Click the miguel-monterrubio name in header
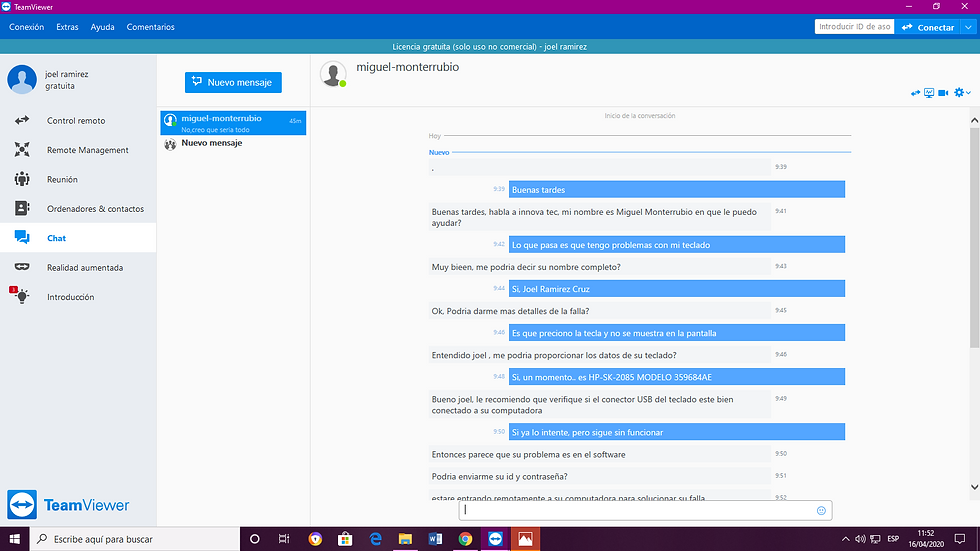The width and height of the screenshot is (980, 551). tap(408, 67)
